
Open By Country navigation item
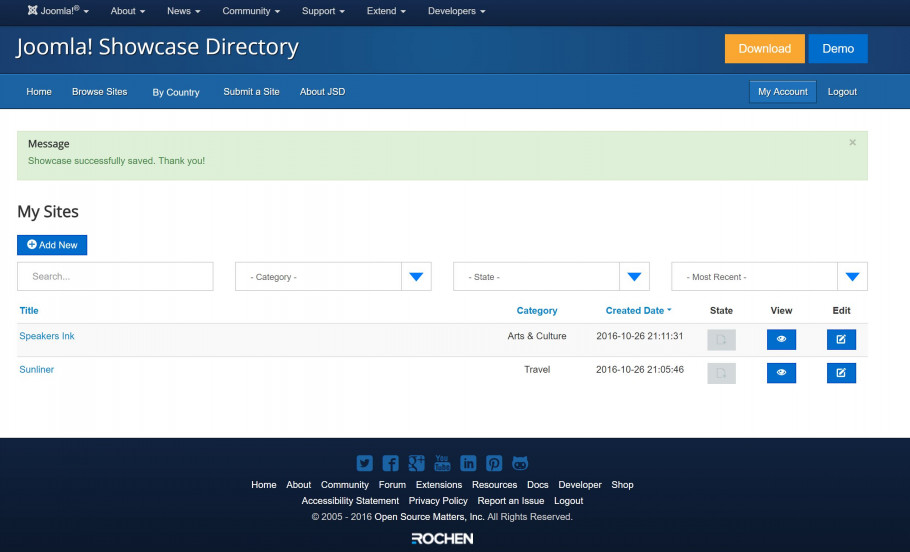tap(176, 92)
